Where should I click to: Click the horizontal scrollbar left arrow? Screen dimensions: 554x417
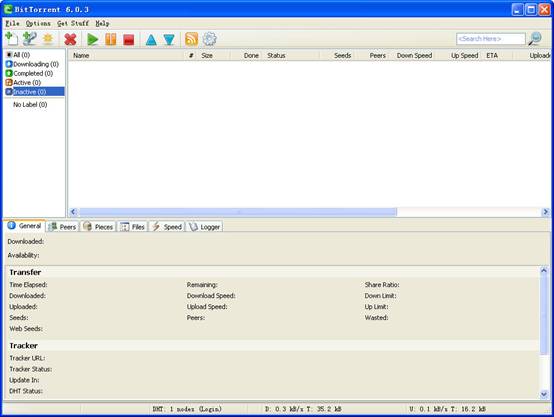[x=73, y=212]
